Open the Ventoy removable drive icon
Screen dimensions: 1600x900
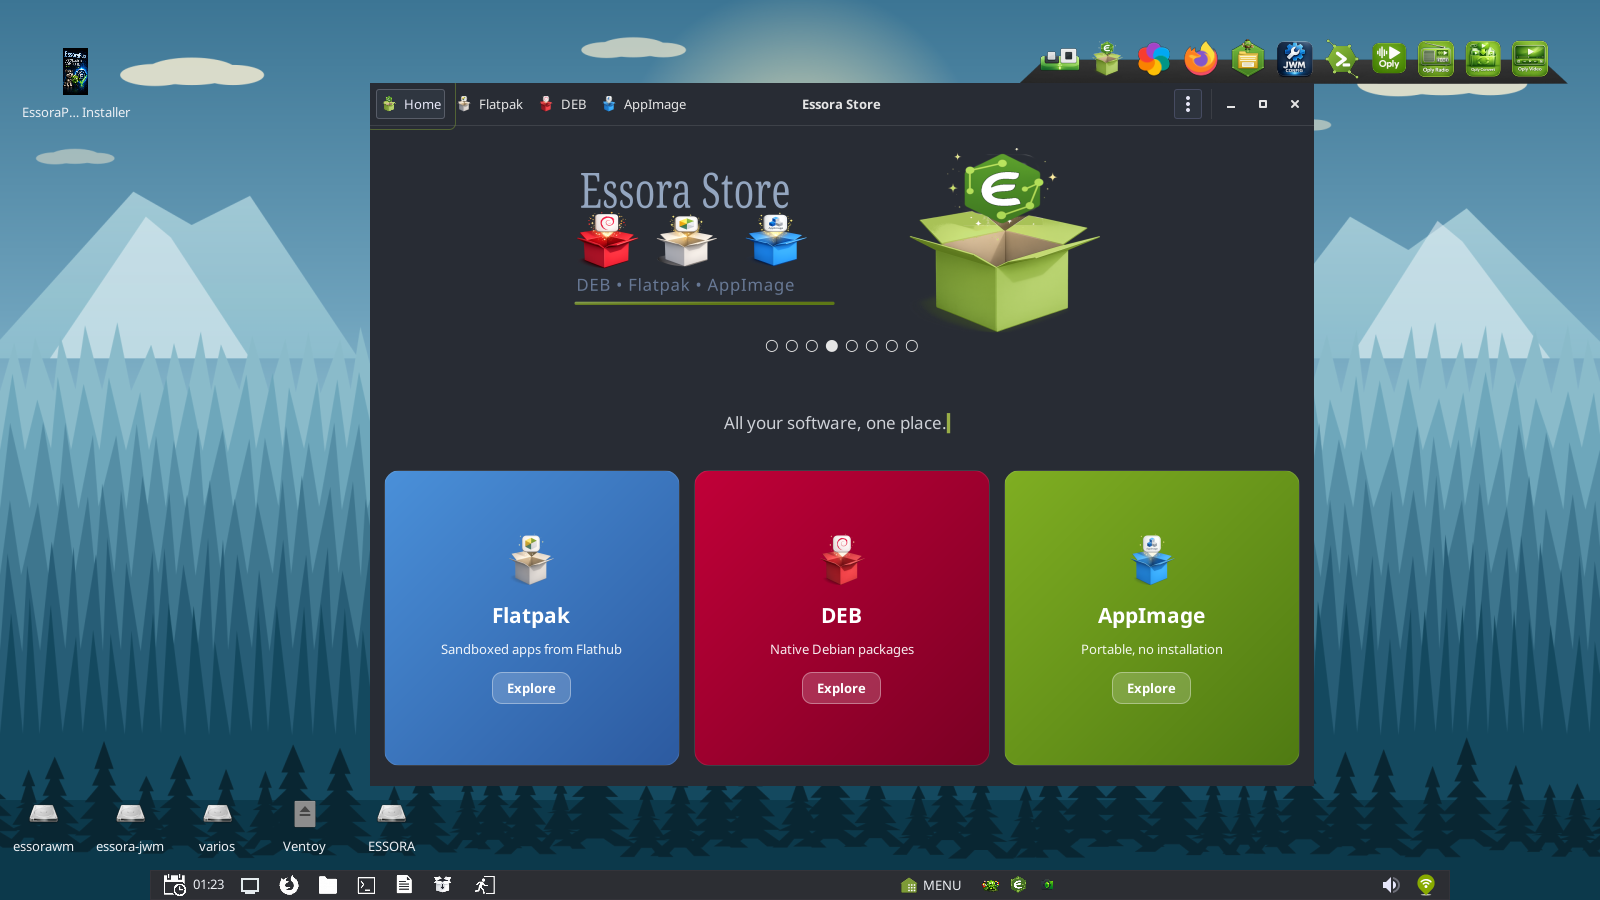[x=304, y=826]
